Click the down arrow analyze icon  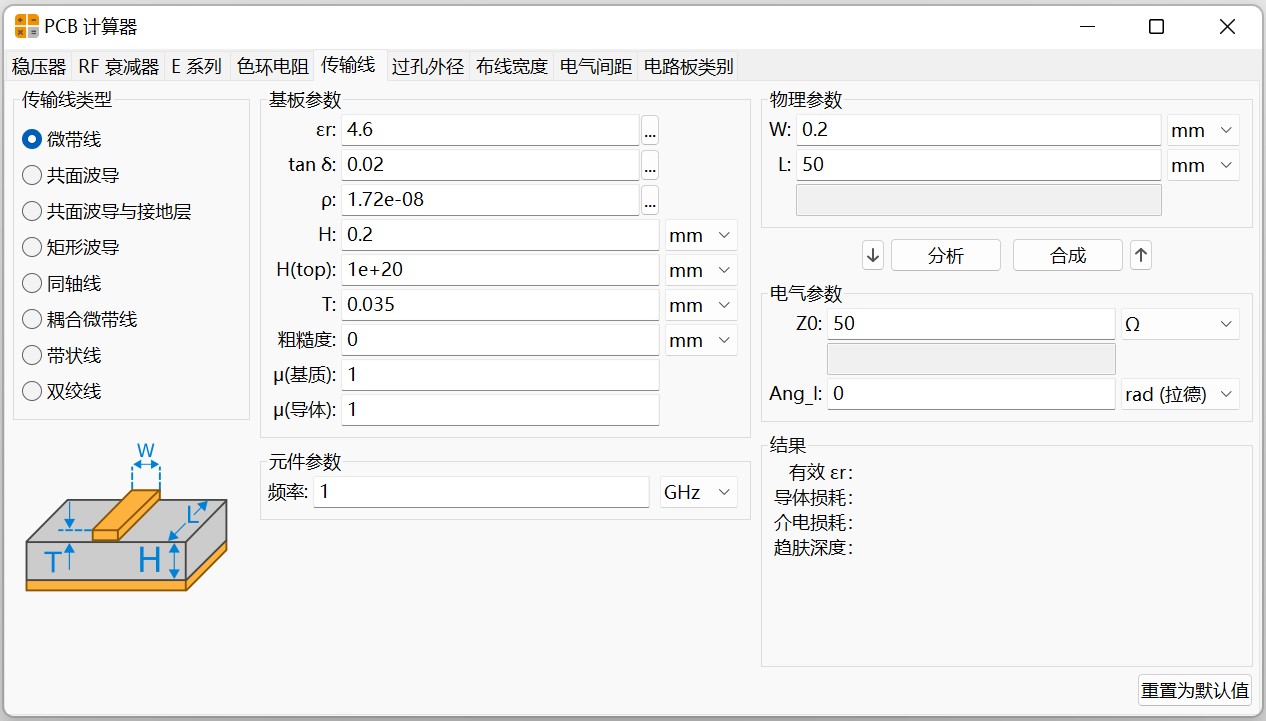pyautogui.click(x=873, y=255)
